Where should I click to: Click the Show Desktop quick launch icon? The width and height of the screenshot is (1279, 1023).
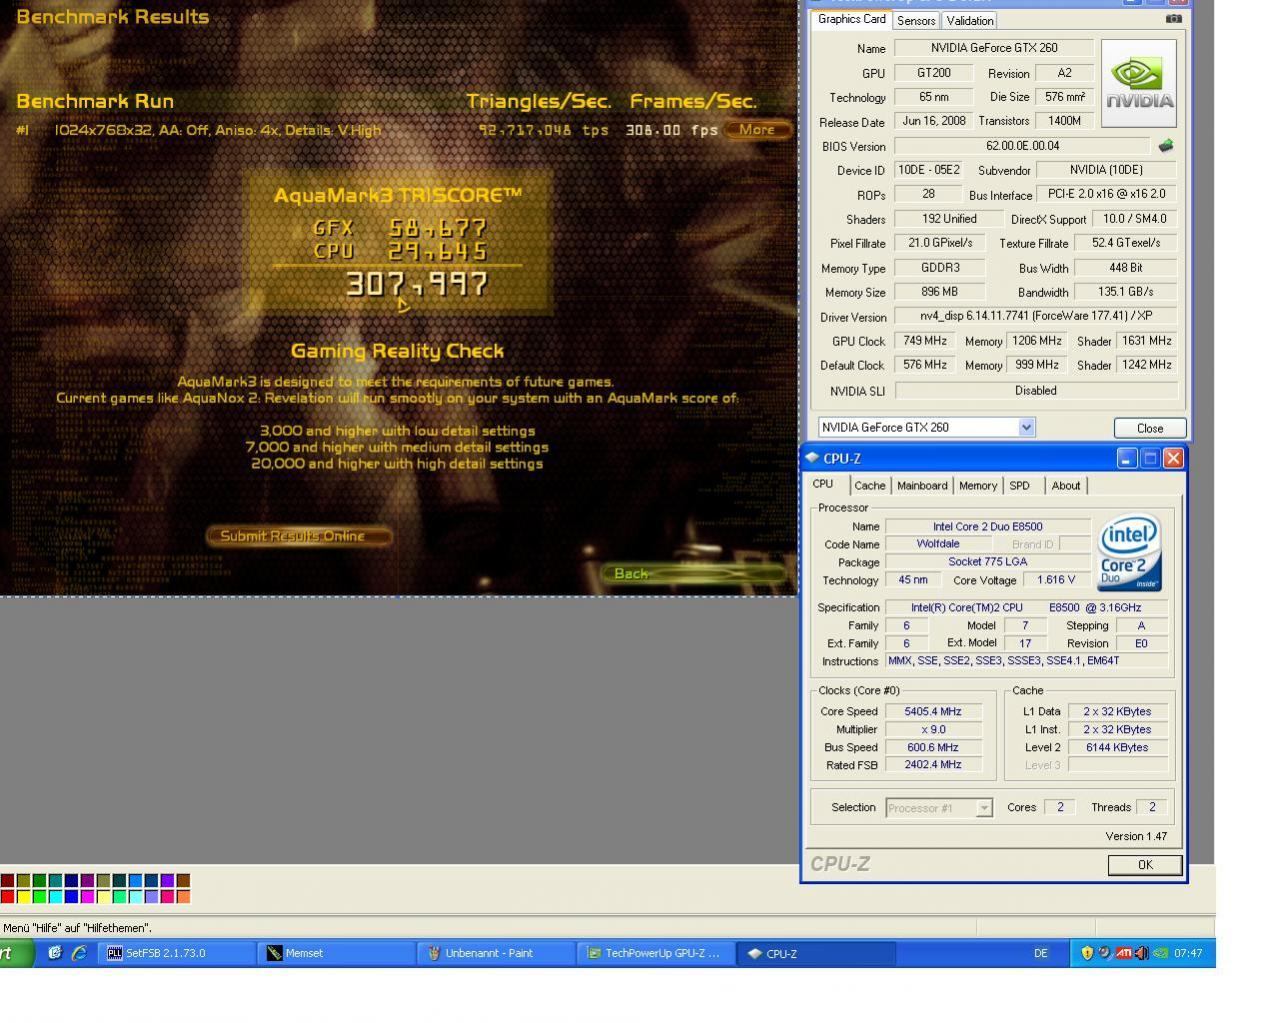[x=55, y=953]
